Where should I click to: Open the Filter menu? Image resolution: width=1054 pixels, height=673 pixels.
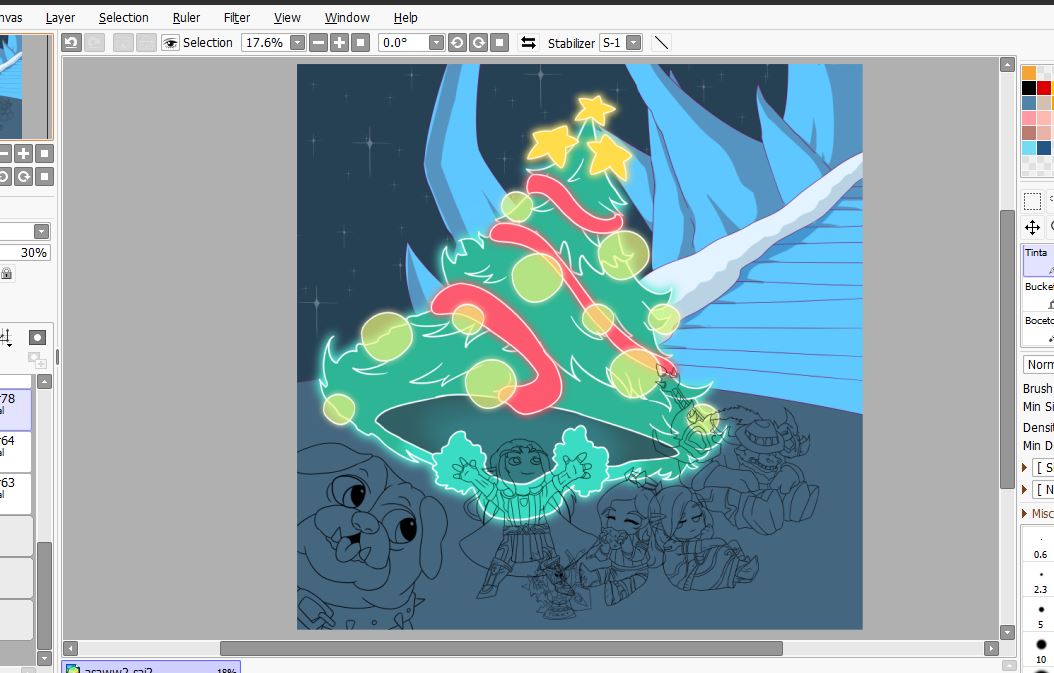(237, 17)
